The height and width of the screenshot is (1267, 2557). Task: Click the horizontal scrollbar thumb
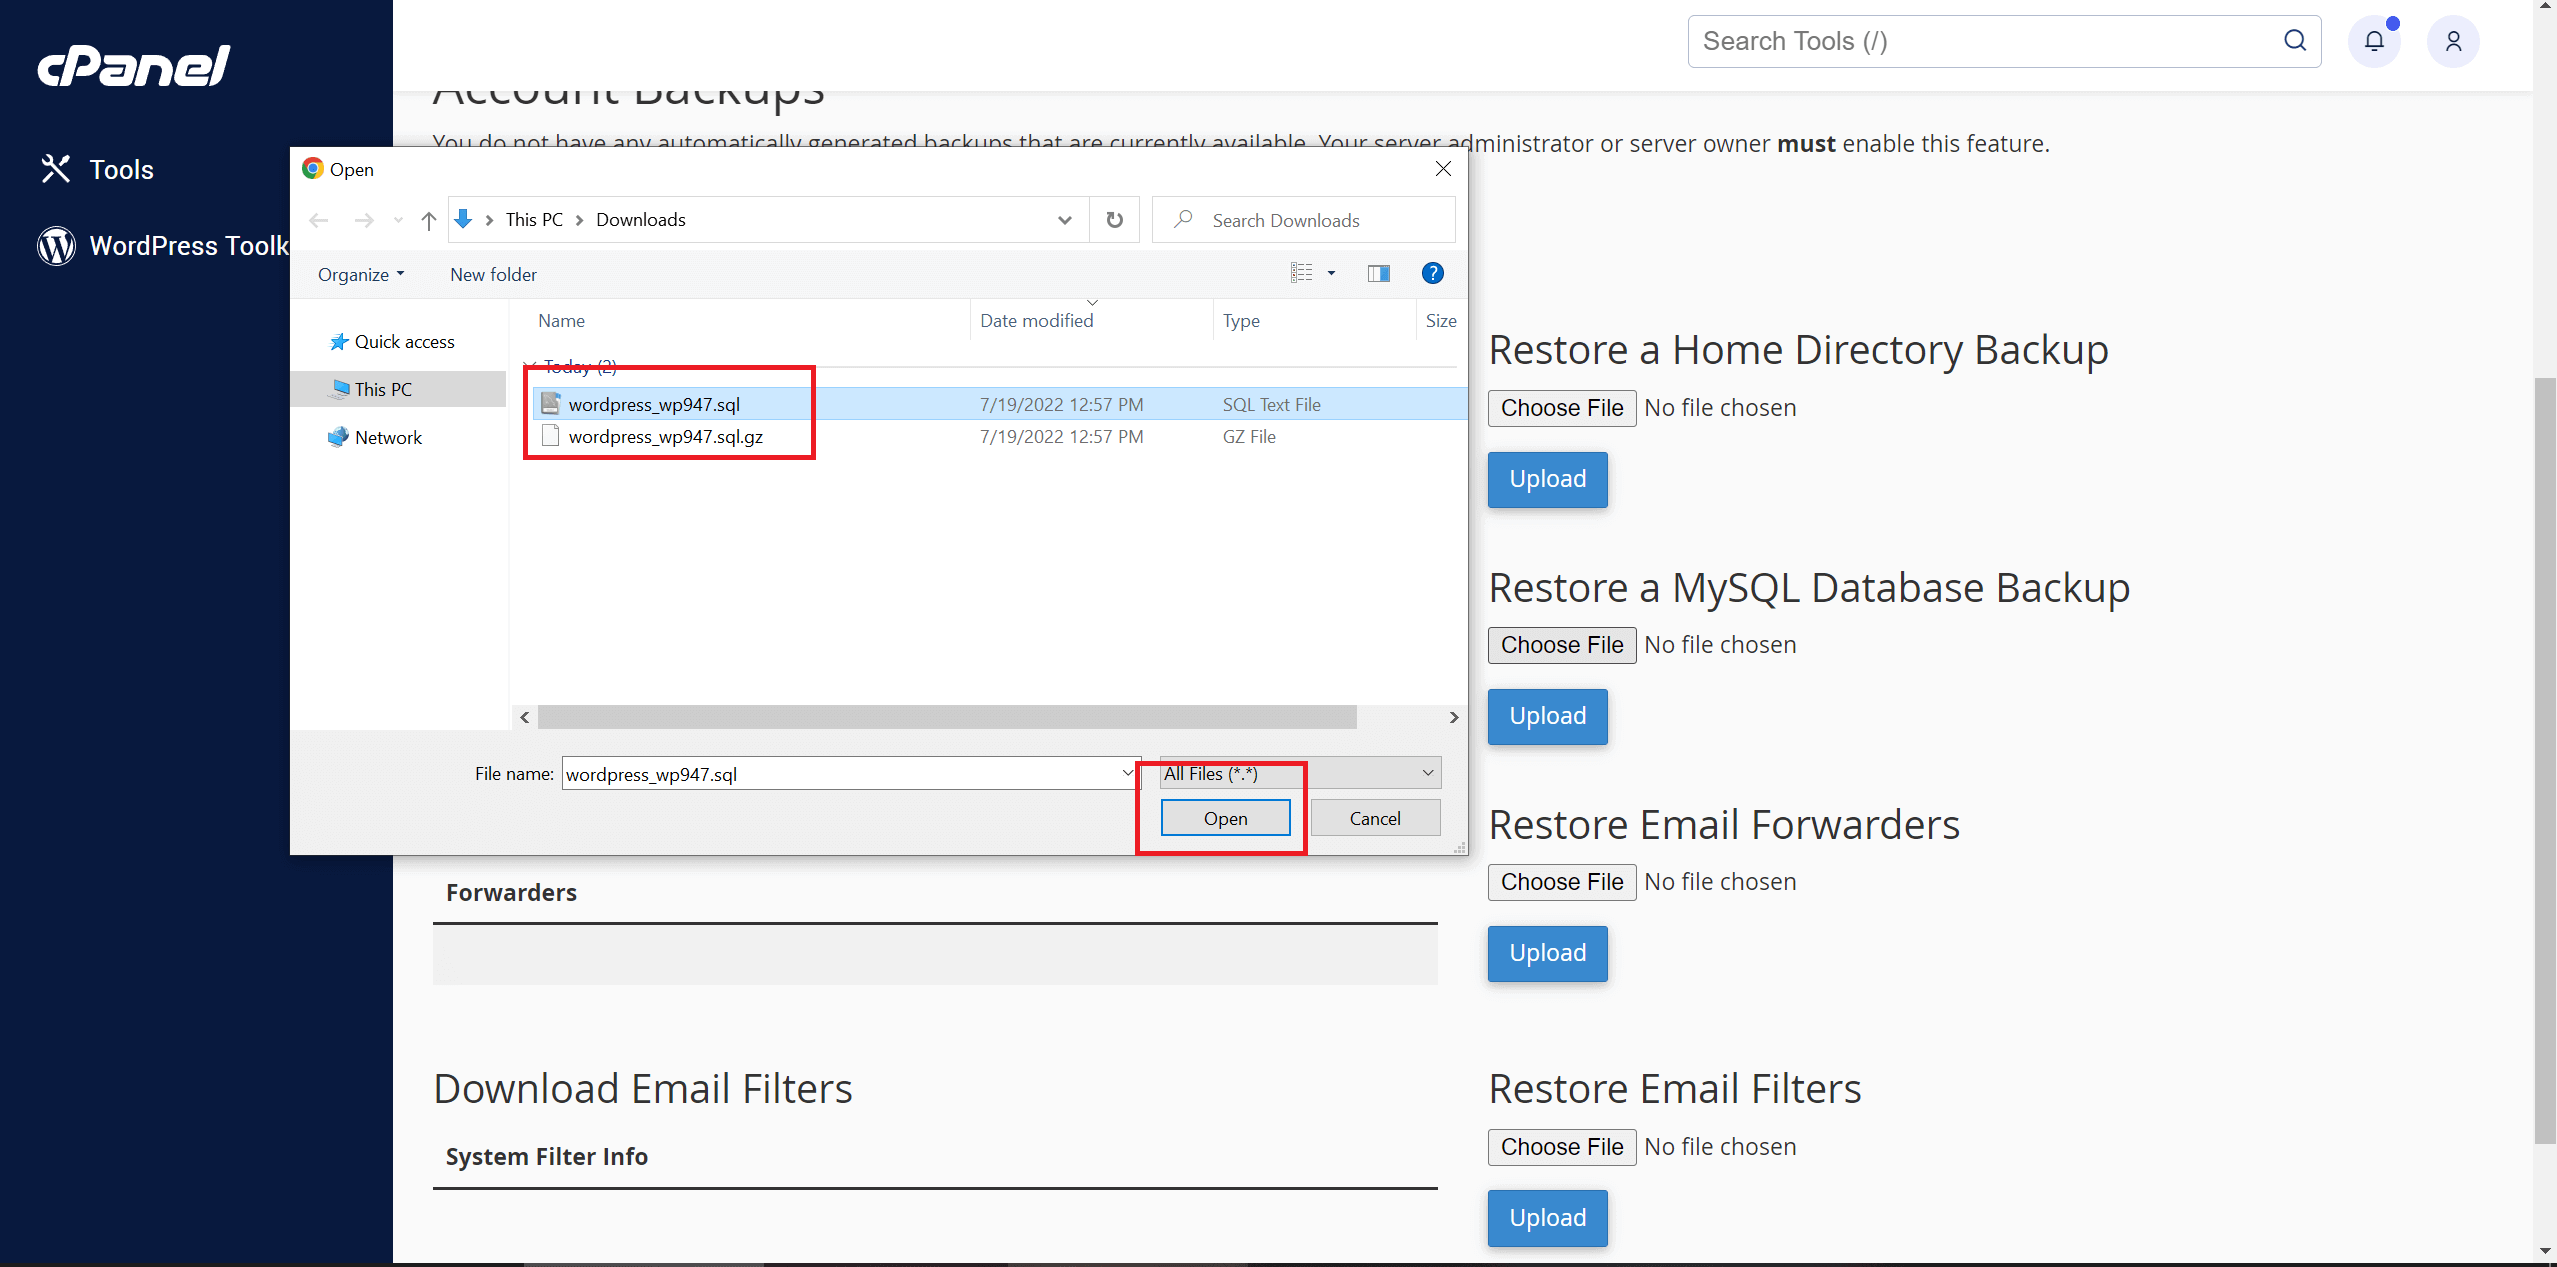[947, 717]
